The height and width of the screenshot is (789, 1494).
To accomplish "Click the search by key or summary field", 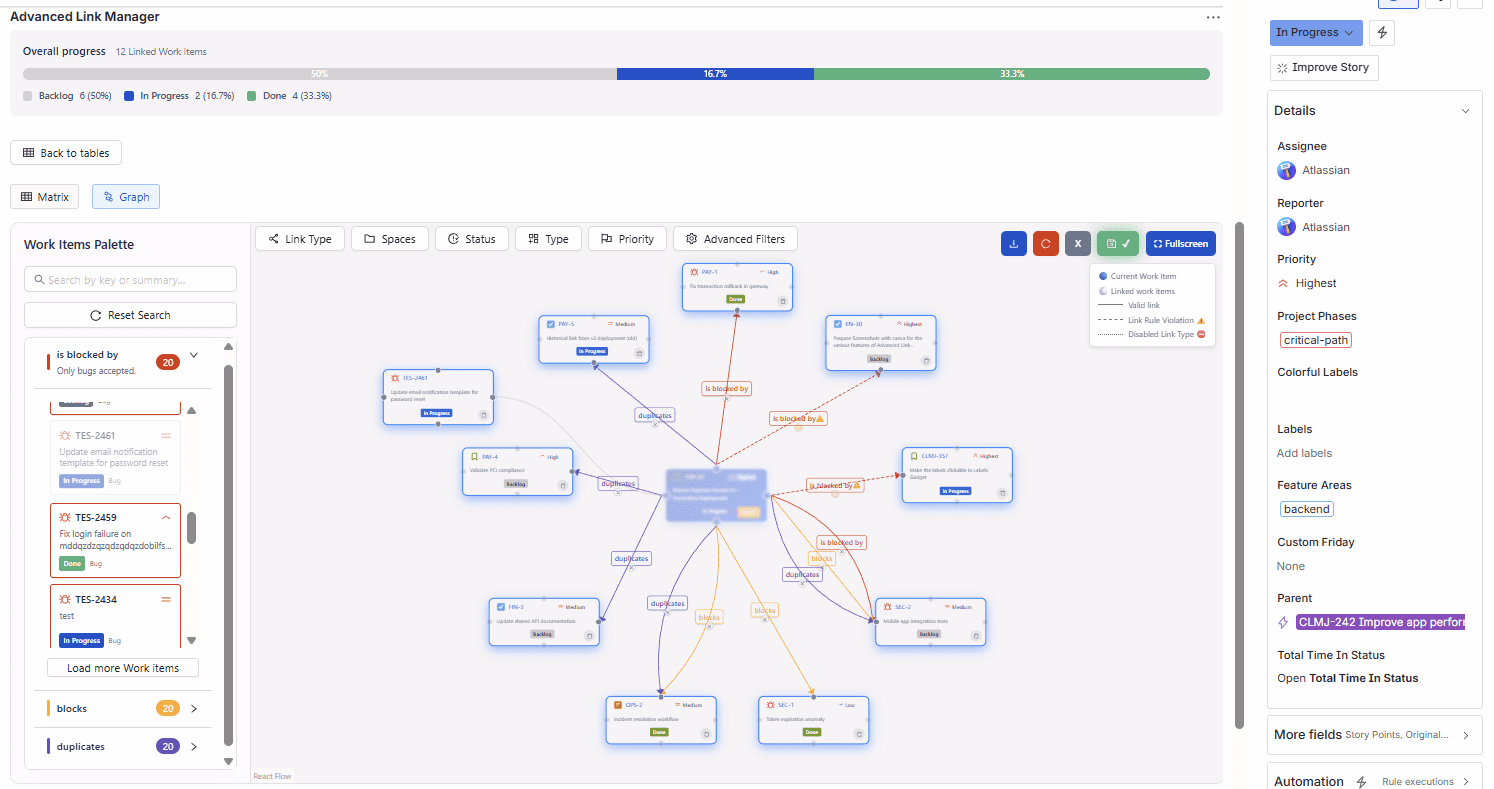I will coord(130,279).
